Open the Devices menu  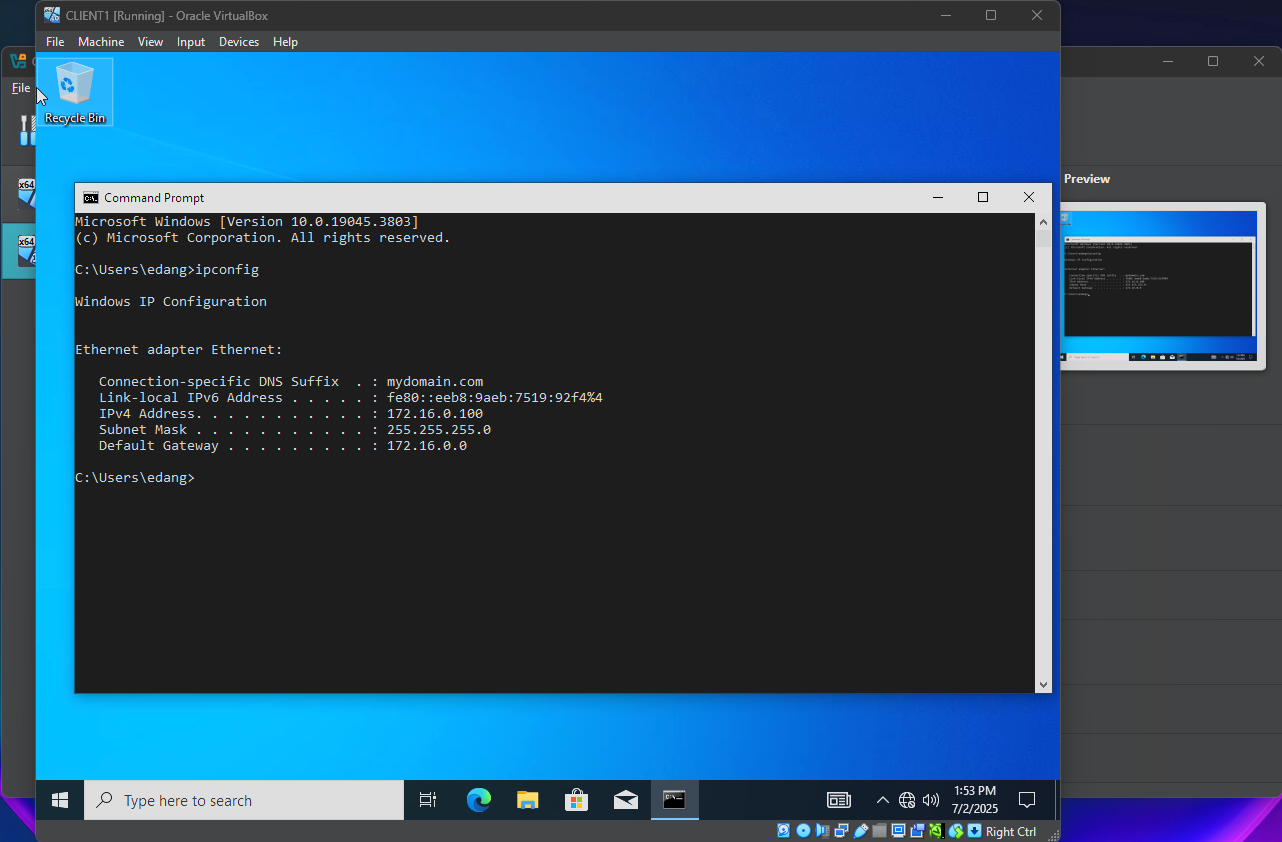(x=239, y=42)
